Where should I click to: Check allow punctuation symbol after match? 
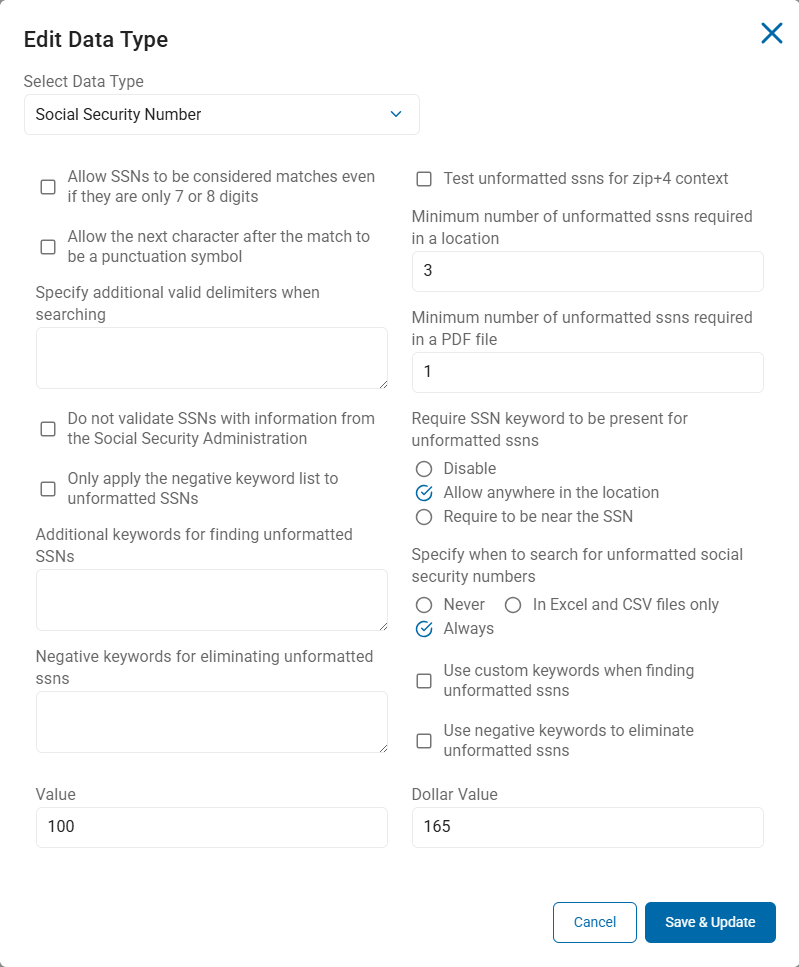[48, 247]
